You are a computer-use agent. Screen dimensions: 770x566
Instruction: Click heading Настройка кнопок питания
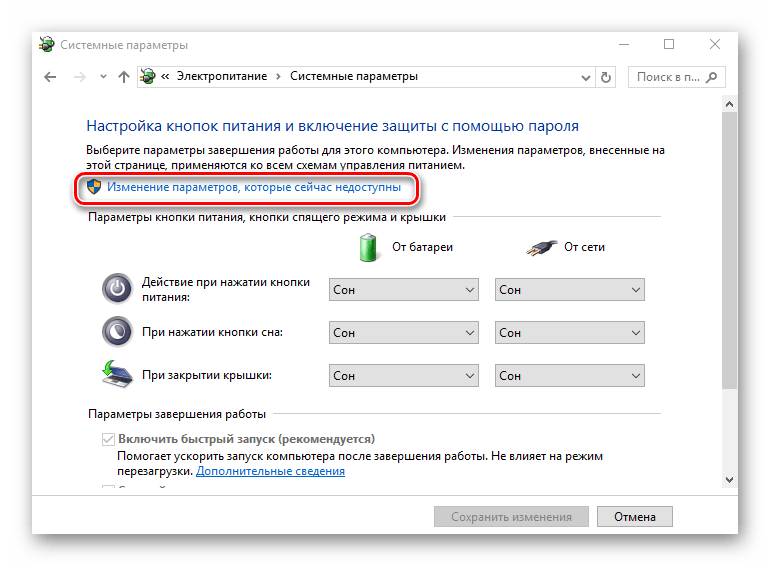coord(332,126)
